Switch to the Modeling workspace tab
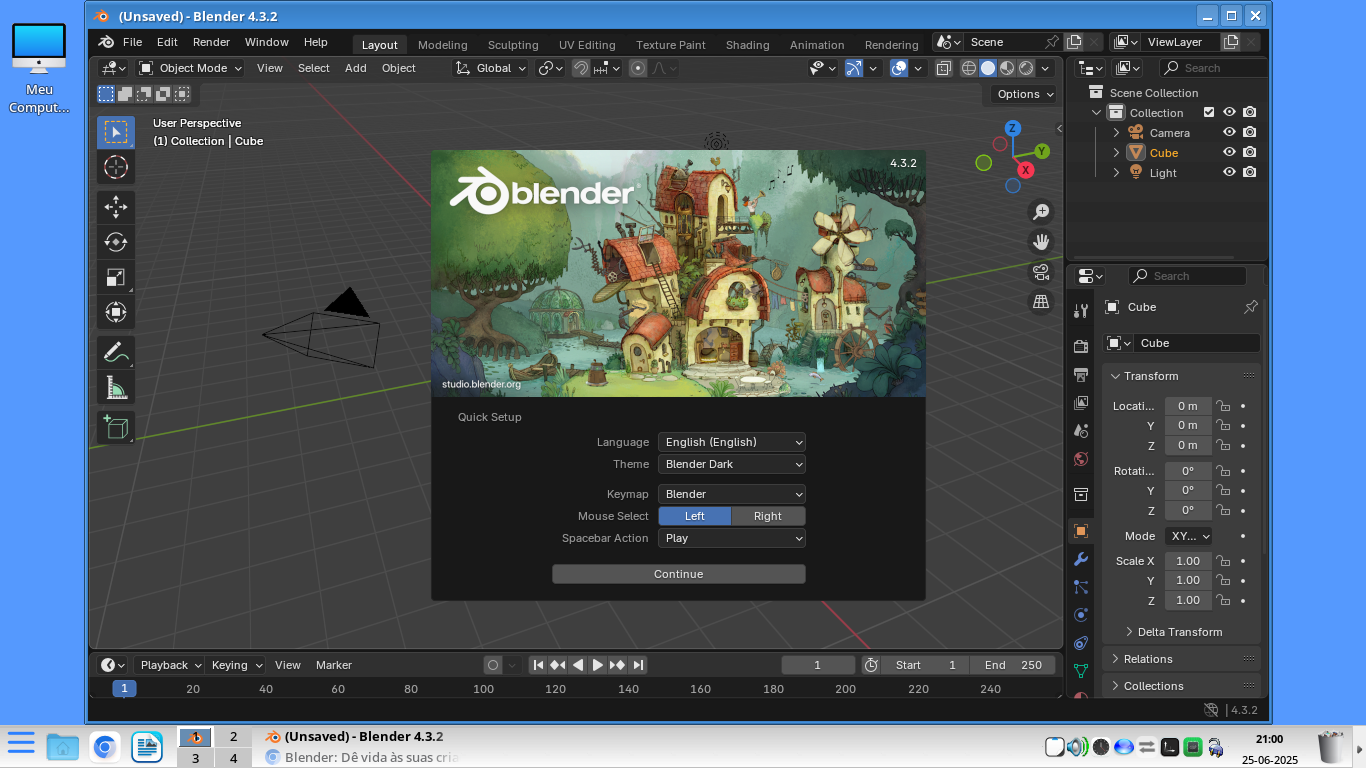Image resolution: width=1366 pixels, height=768 pixels. 442,44
